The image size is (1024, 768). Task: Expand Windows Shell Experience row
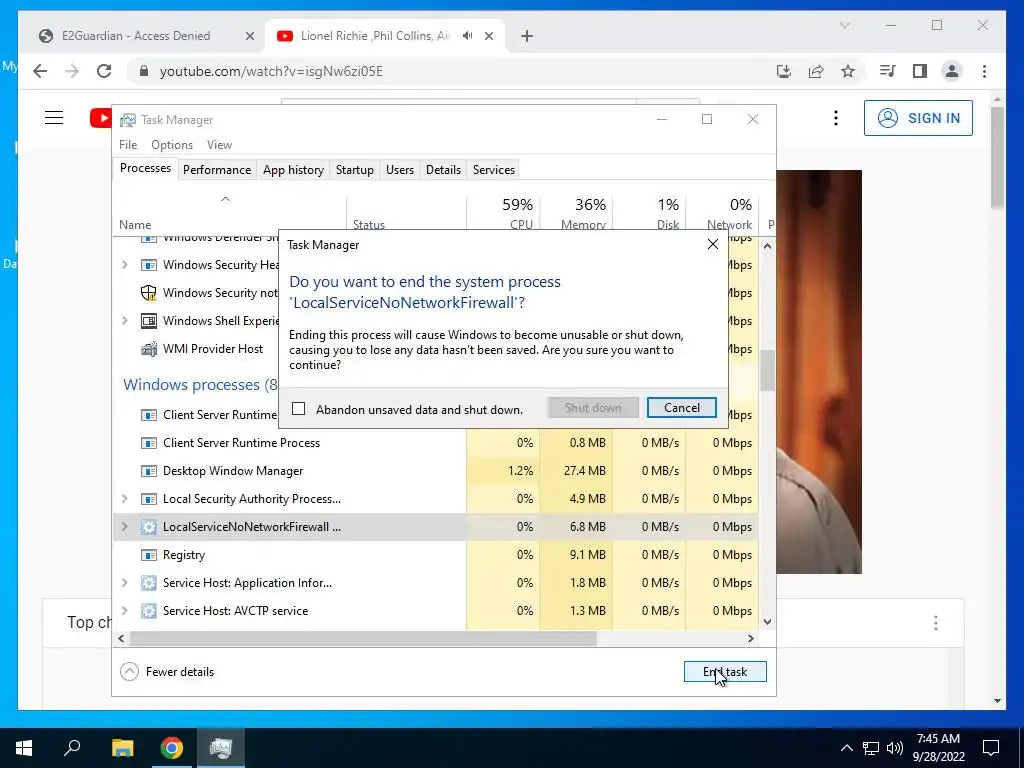point(125,321)
